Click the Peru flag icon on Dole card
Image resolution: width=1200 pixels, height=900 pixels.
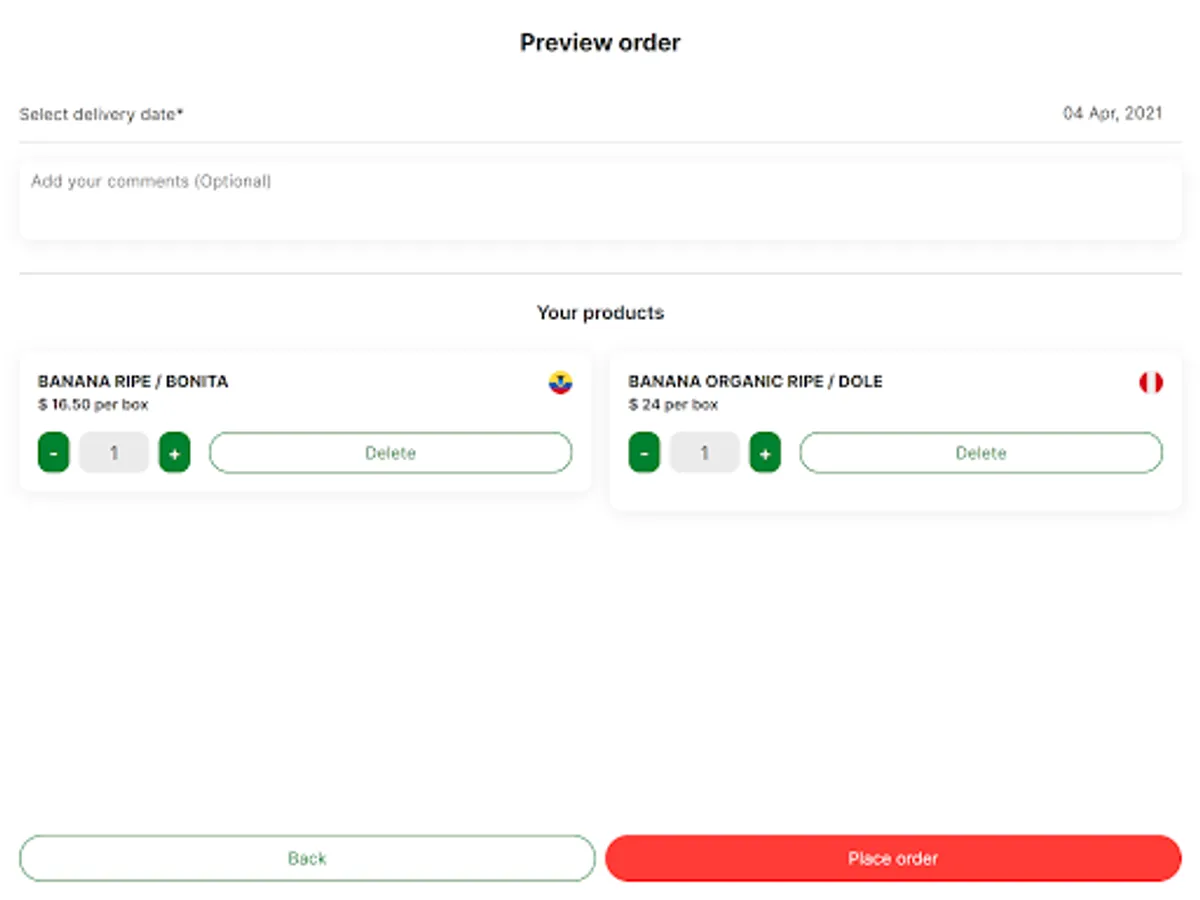point(1151,382)
